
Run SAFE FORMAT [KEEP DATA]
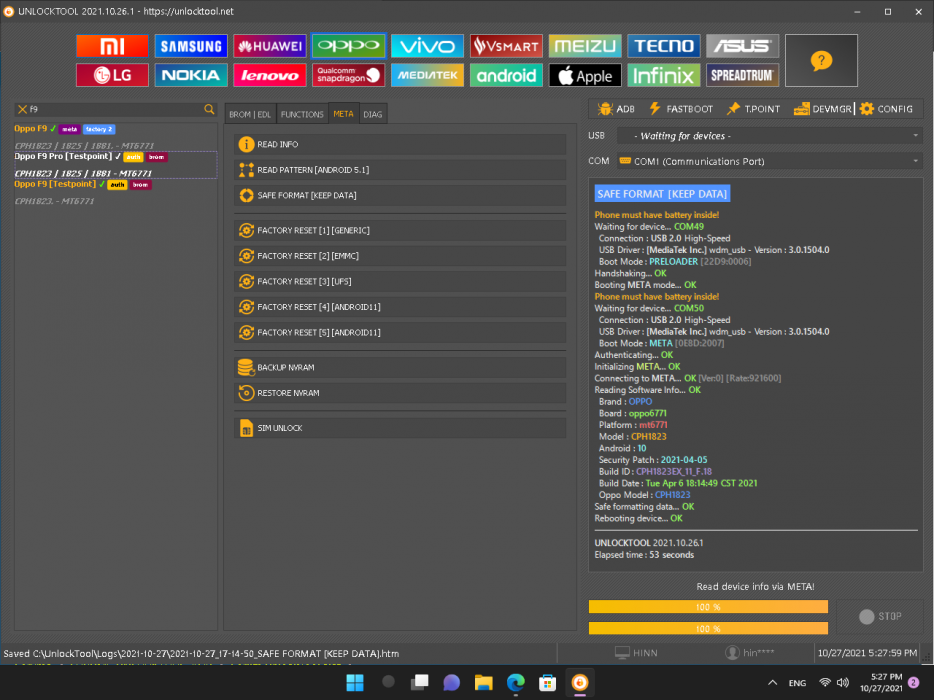click(400, 195)
